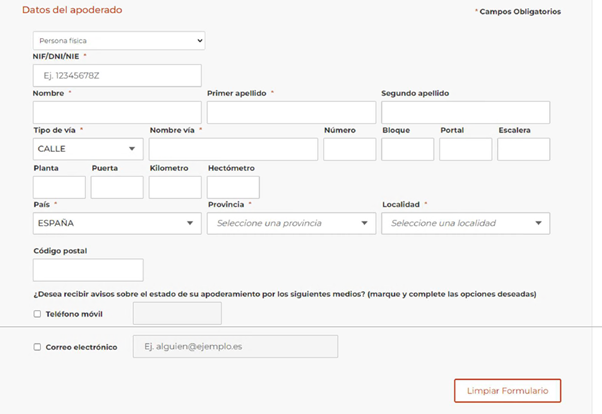
Task: Open the Persona física type dropdown
Action: 118,41
